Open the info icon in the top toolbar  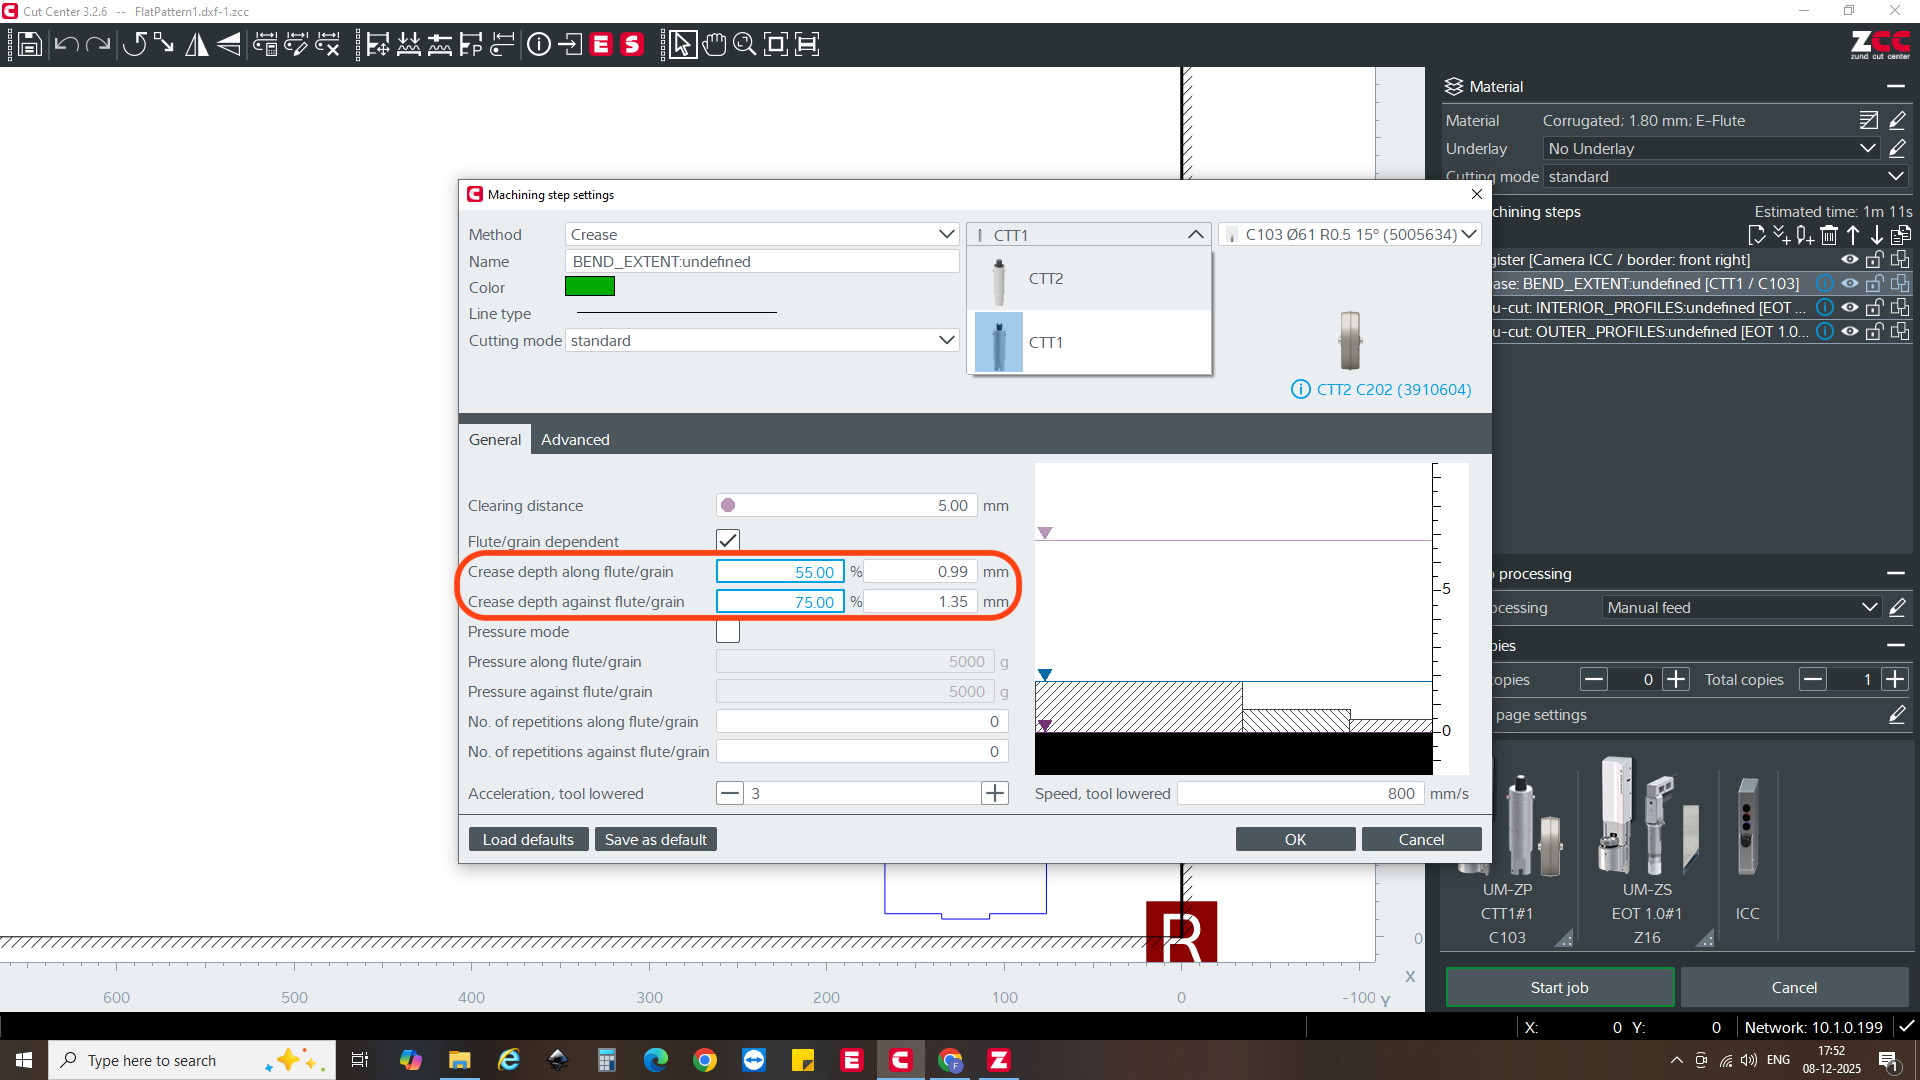(538, 44)
